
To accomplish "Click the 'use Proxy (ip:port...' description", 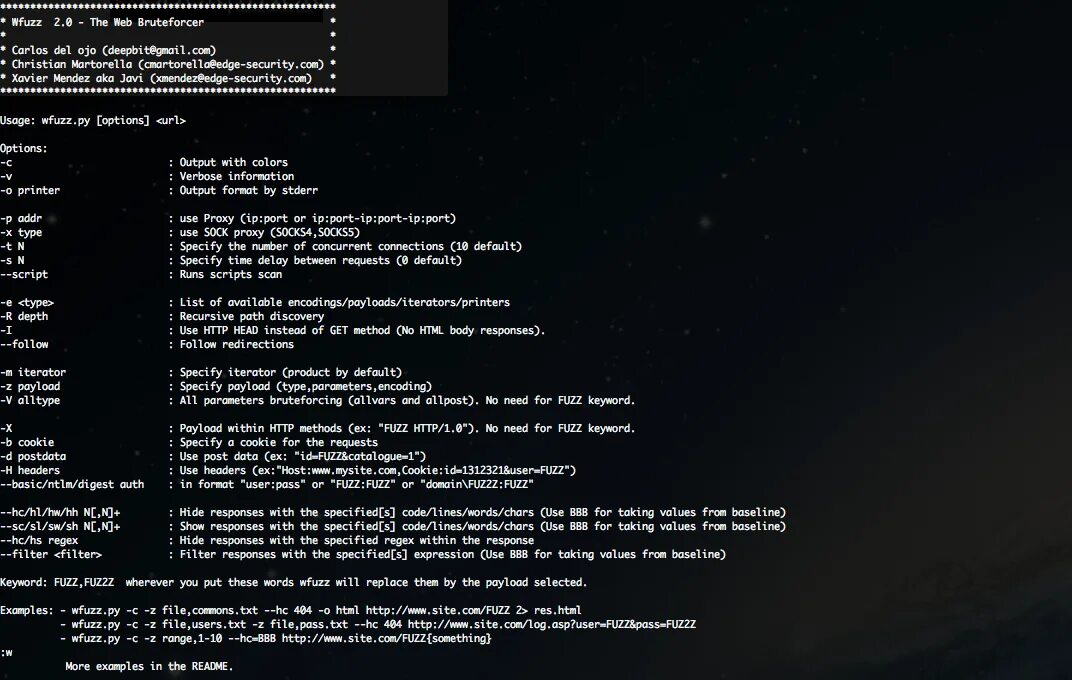I will (x=317, y=218).
